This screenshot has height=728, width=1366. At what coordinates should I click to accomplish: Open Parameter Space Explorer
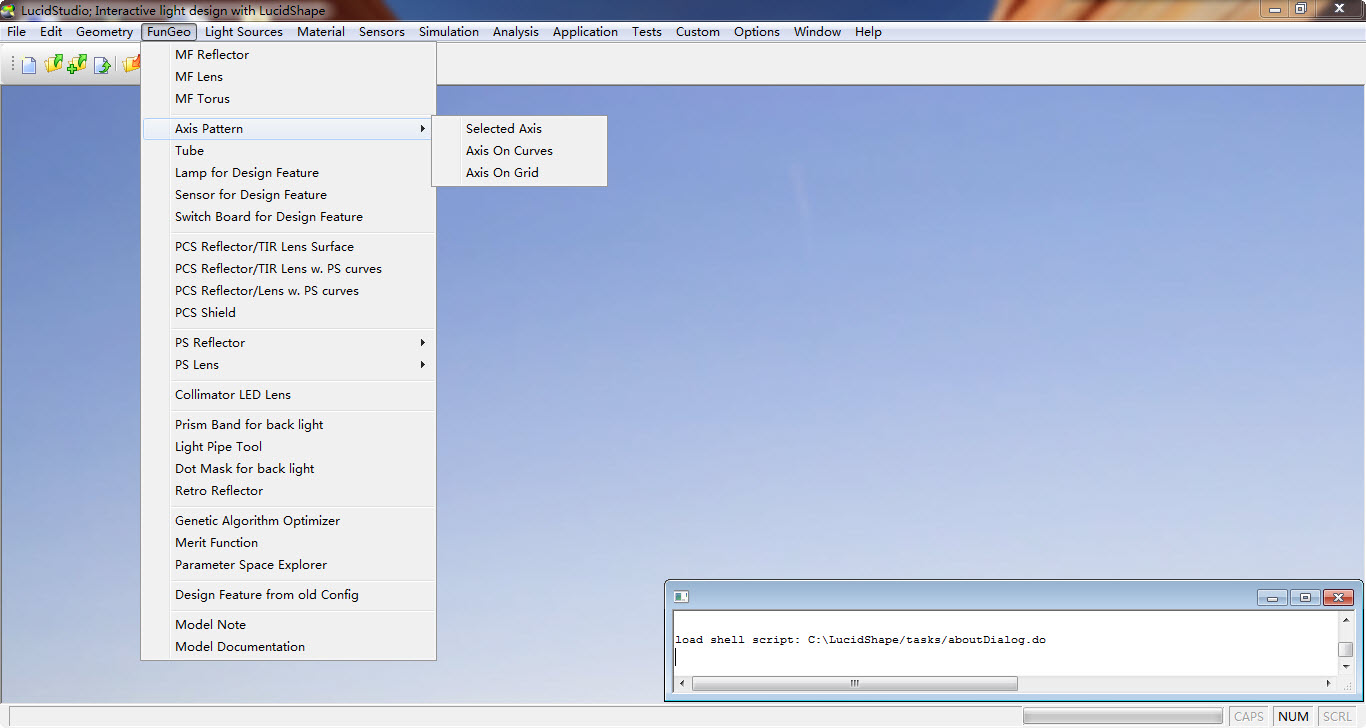coord(288,565)
